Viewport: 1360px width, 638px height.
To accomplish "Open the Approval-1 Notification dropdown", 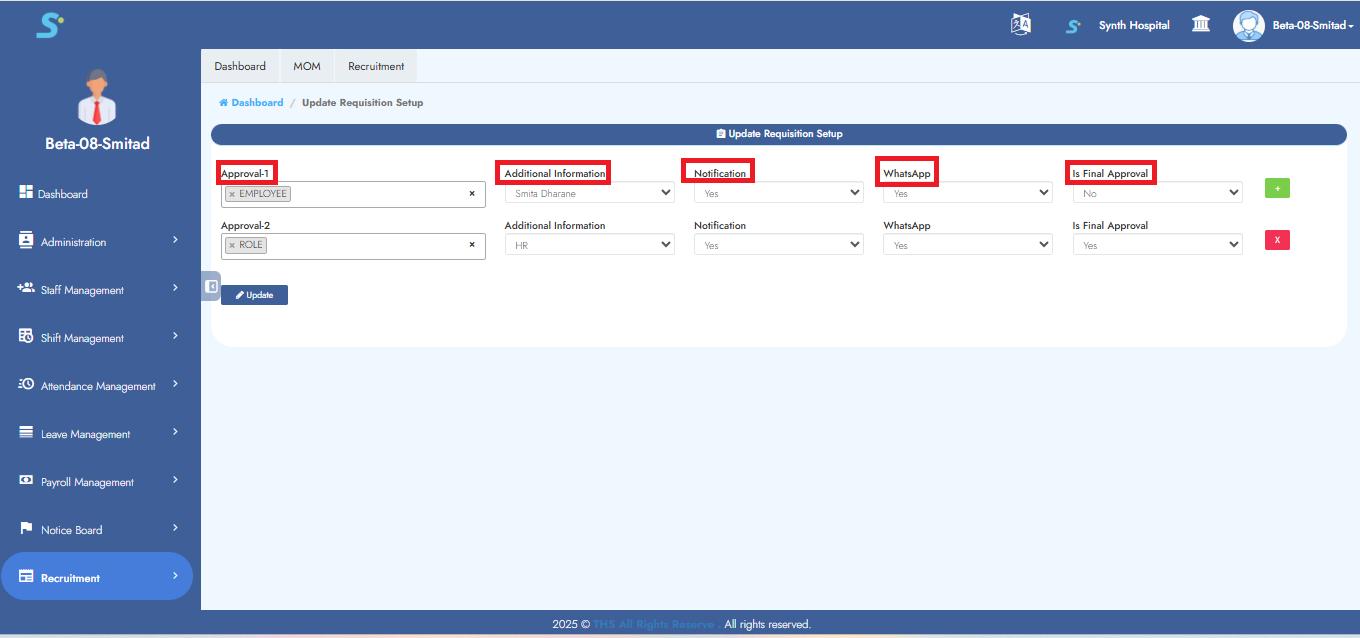I will (x=778, y=192).
